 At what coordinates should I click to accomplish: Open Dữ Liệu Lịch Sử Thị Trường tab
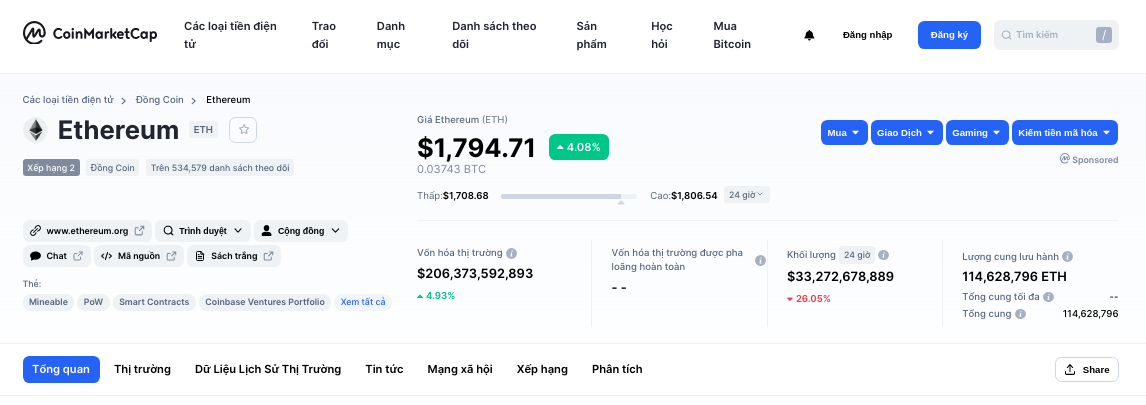[x=268, y=369]
